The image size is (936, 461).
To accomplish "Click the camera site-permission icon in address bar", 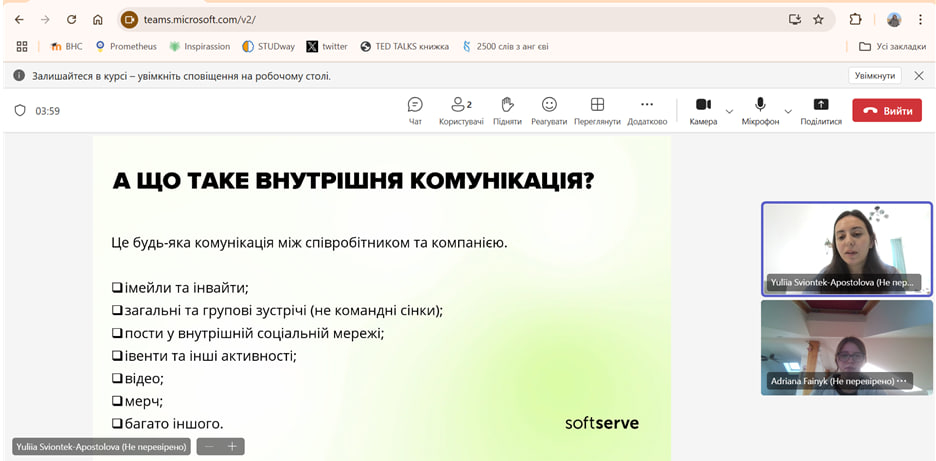I will 129,20.
